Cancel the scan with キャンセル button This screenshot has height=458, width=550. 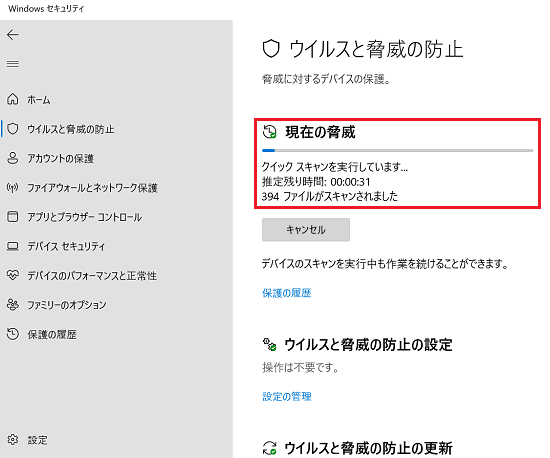pyautogui.click(x=306, y=230)
